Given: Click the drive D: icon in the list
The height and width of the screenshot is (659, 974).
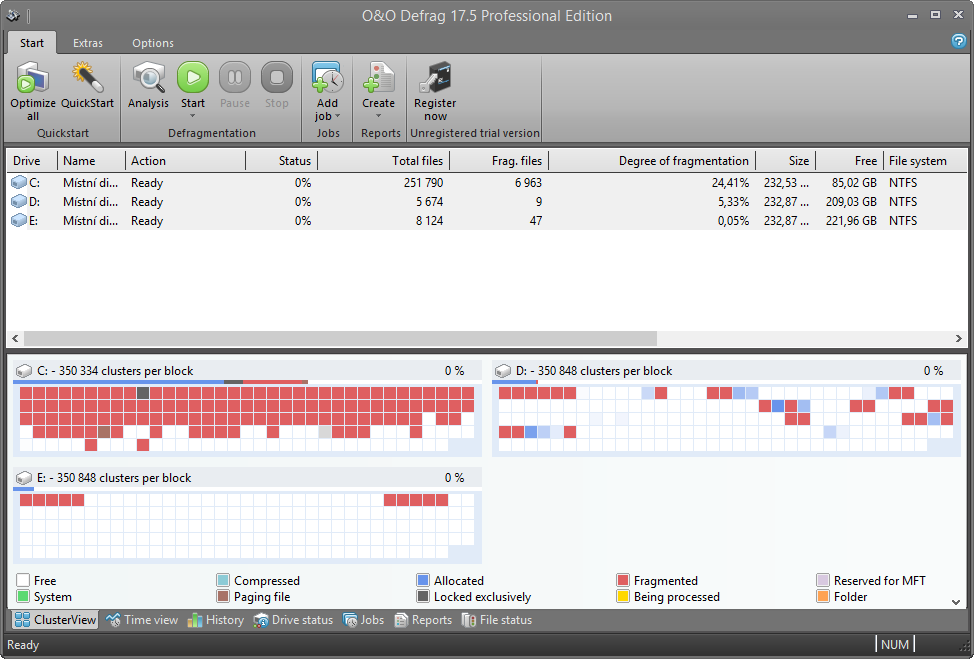Looking at the screenshot, I should tap(19, 202).
